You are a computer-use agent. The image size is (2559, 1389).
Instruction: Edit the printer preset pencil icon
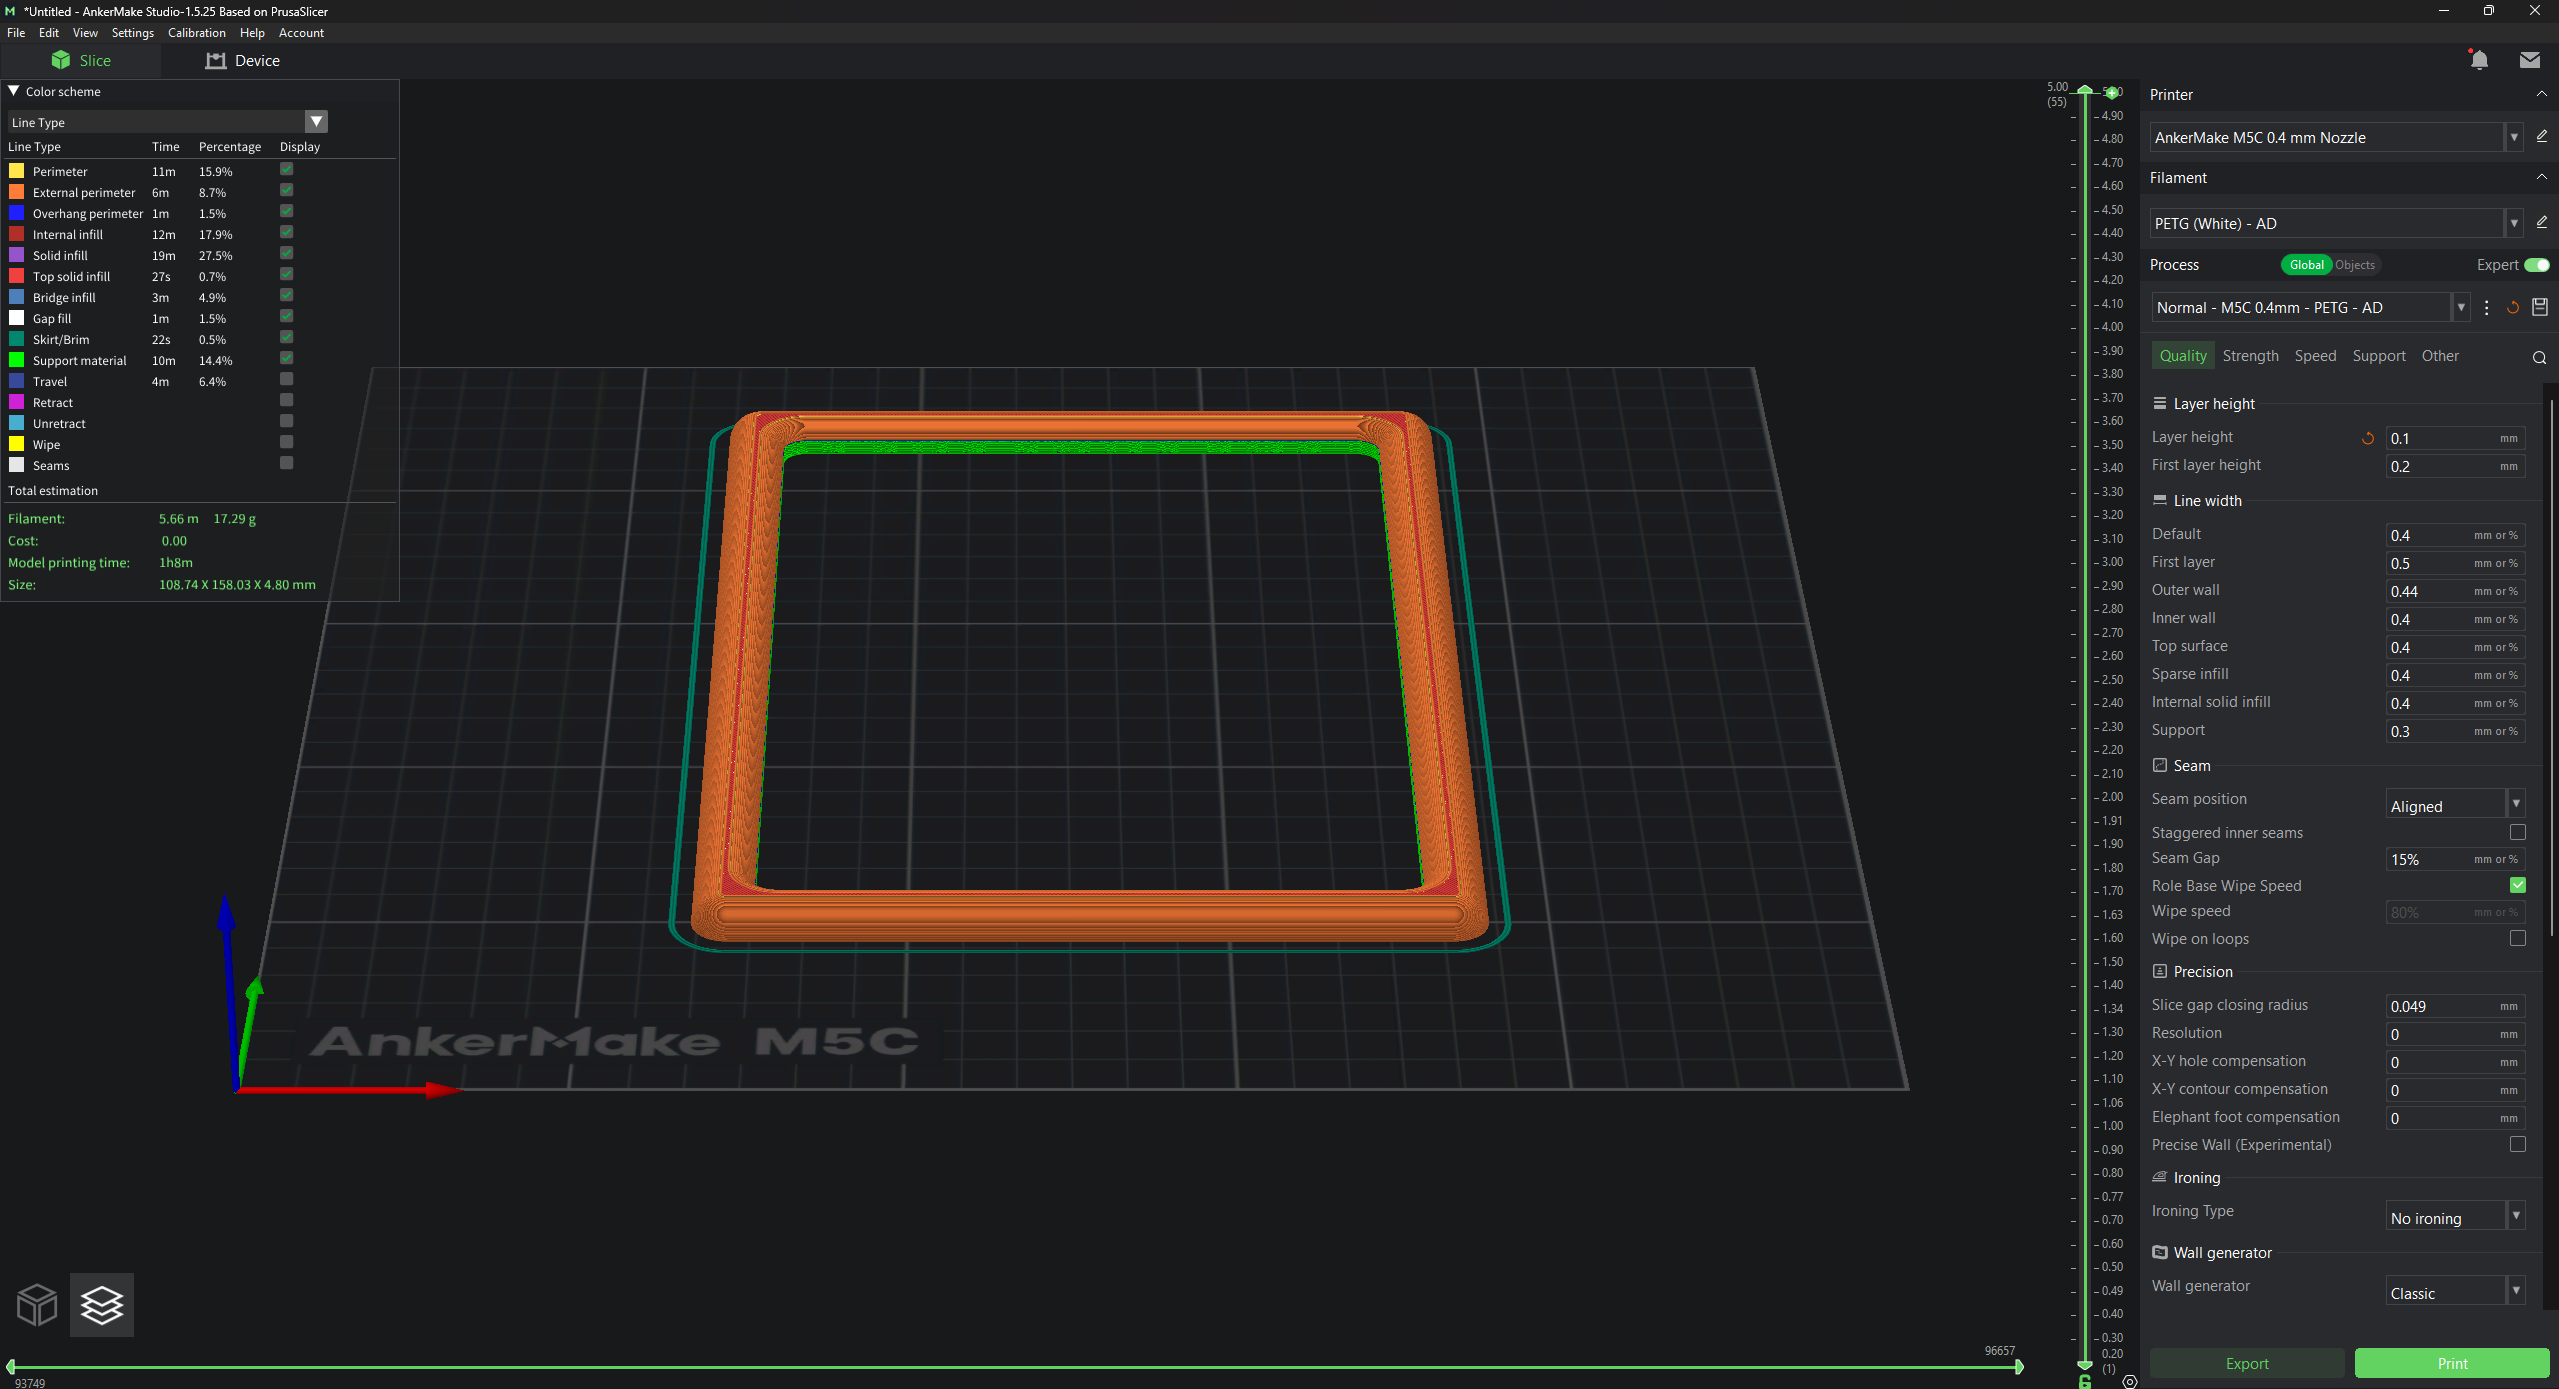pyautogui.click(x=2541, y=137)
